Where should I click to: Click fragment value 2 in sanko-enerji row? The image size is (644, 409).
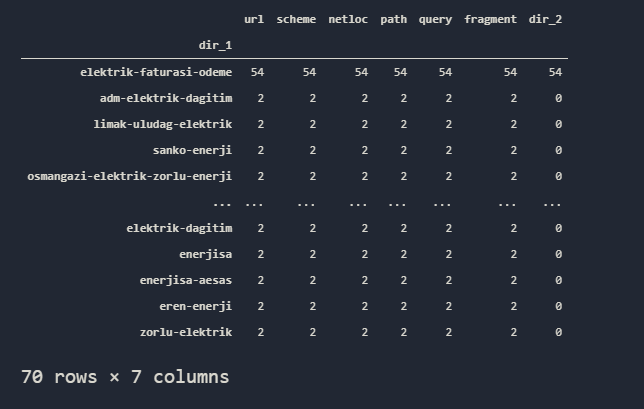(513, 150)
